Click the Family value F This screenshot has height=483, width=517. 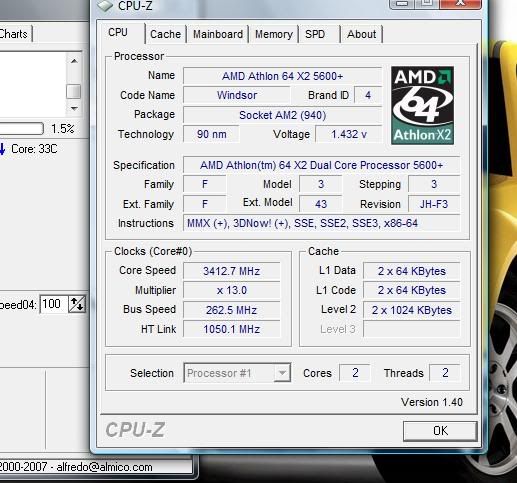(x=205, y=184)
